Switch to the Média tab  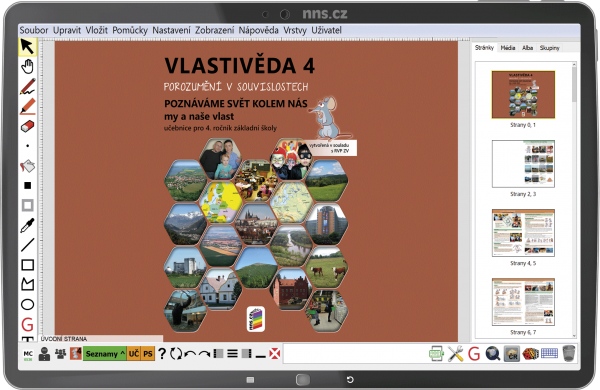click(x=508, y=48)
